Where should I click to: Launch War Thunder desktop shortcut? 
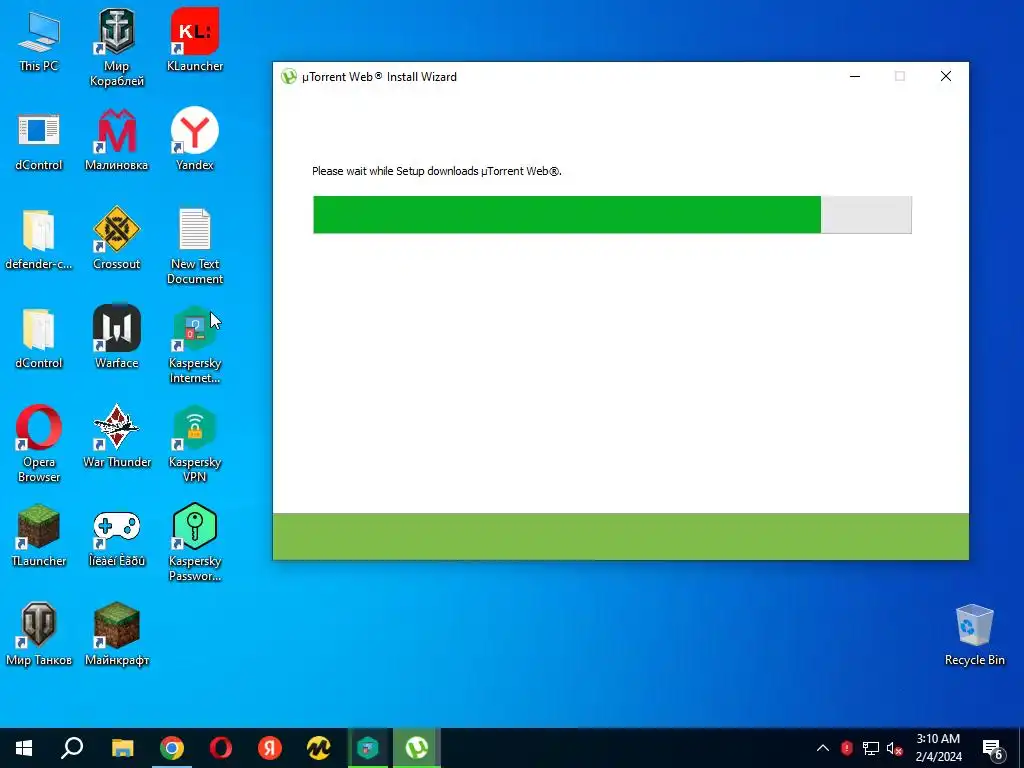tap(116, 436)
